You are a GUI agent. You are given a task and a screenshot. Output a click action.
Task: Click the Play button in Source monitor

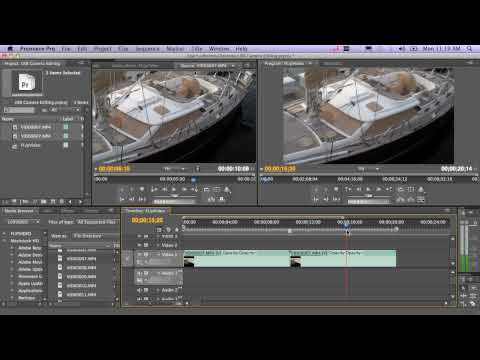point(174,189)
